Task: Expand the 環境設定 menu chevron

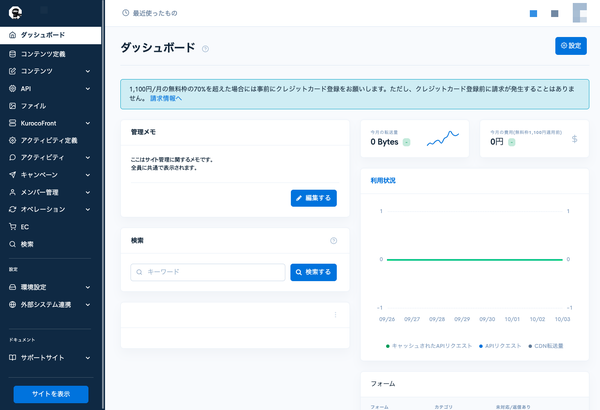Action: (88, 287)
